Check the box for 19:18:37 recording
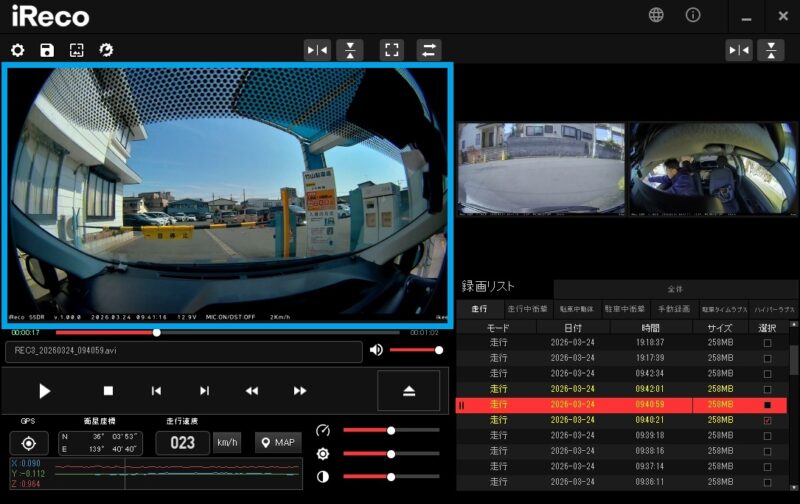Viewport: 800px width, 504px height. (767, 343)
